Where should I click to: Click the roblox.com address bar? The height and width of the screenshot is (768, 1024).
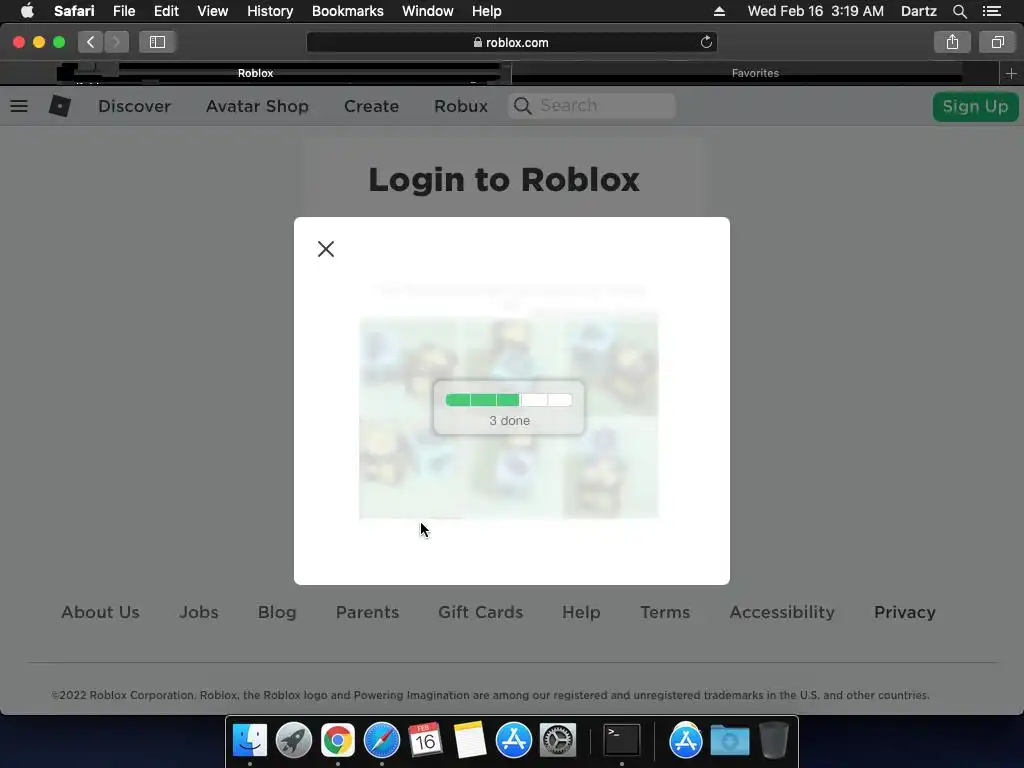[x=511, y=42]
